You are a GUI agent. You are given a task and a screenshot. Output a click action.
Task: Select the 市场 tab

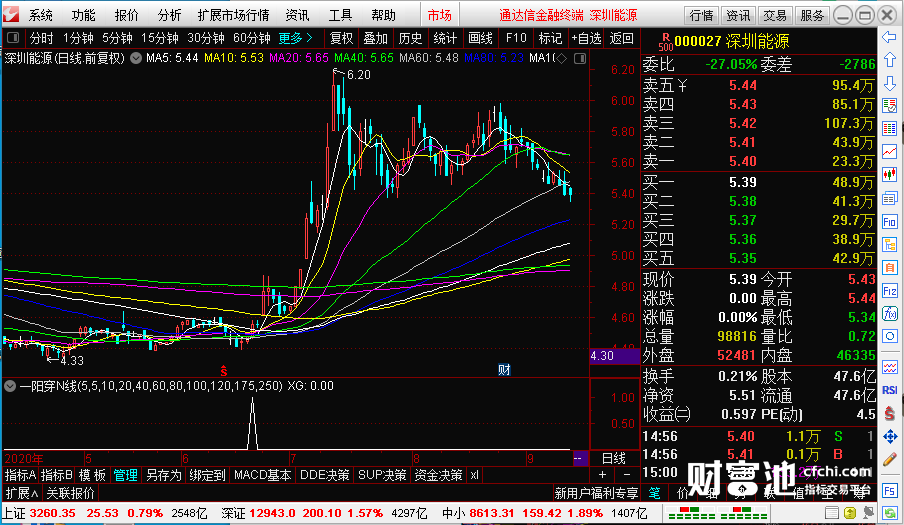click(x=439, y=16)
